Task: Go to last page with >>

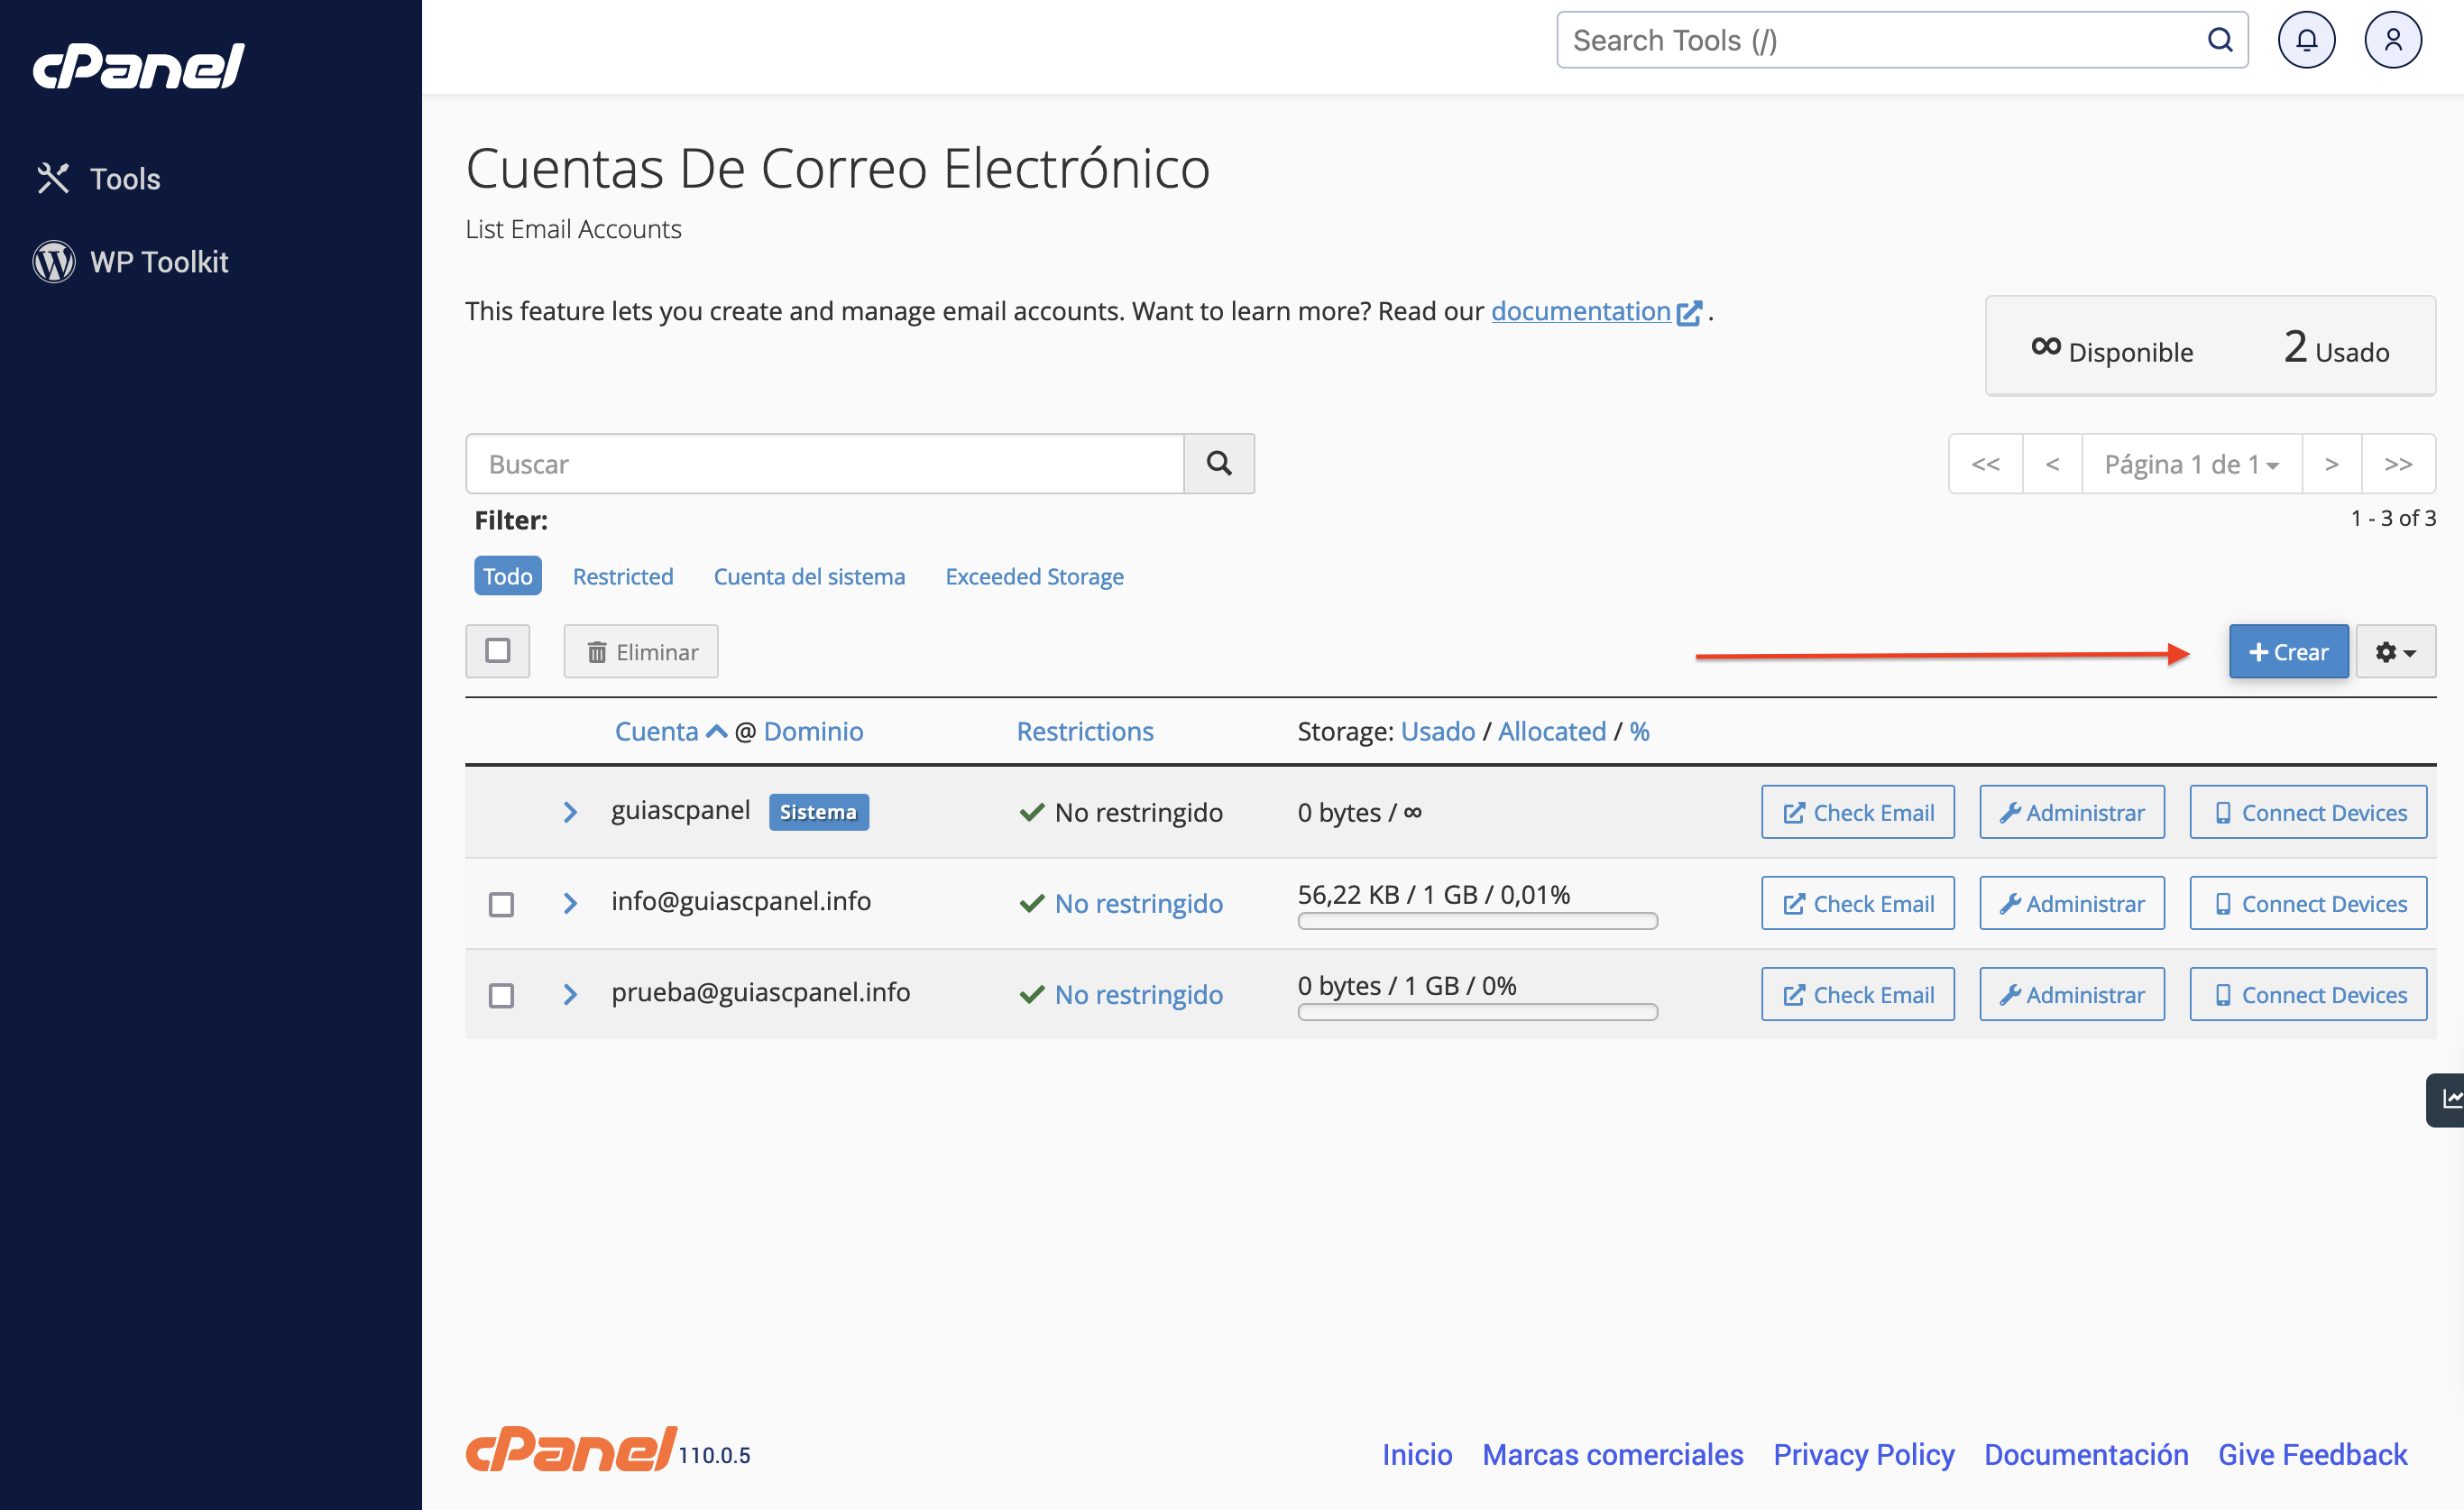Action: point(2398,464)
